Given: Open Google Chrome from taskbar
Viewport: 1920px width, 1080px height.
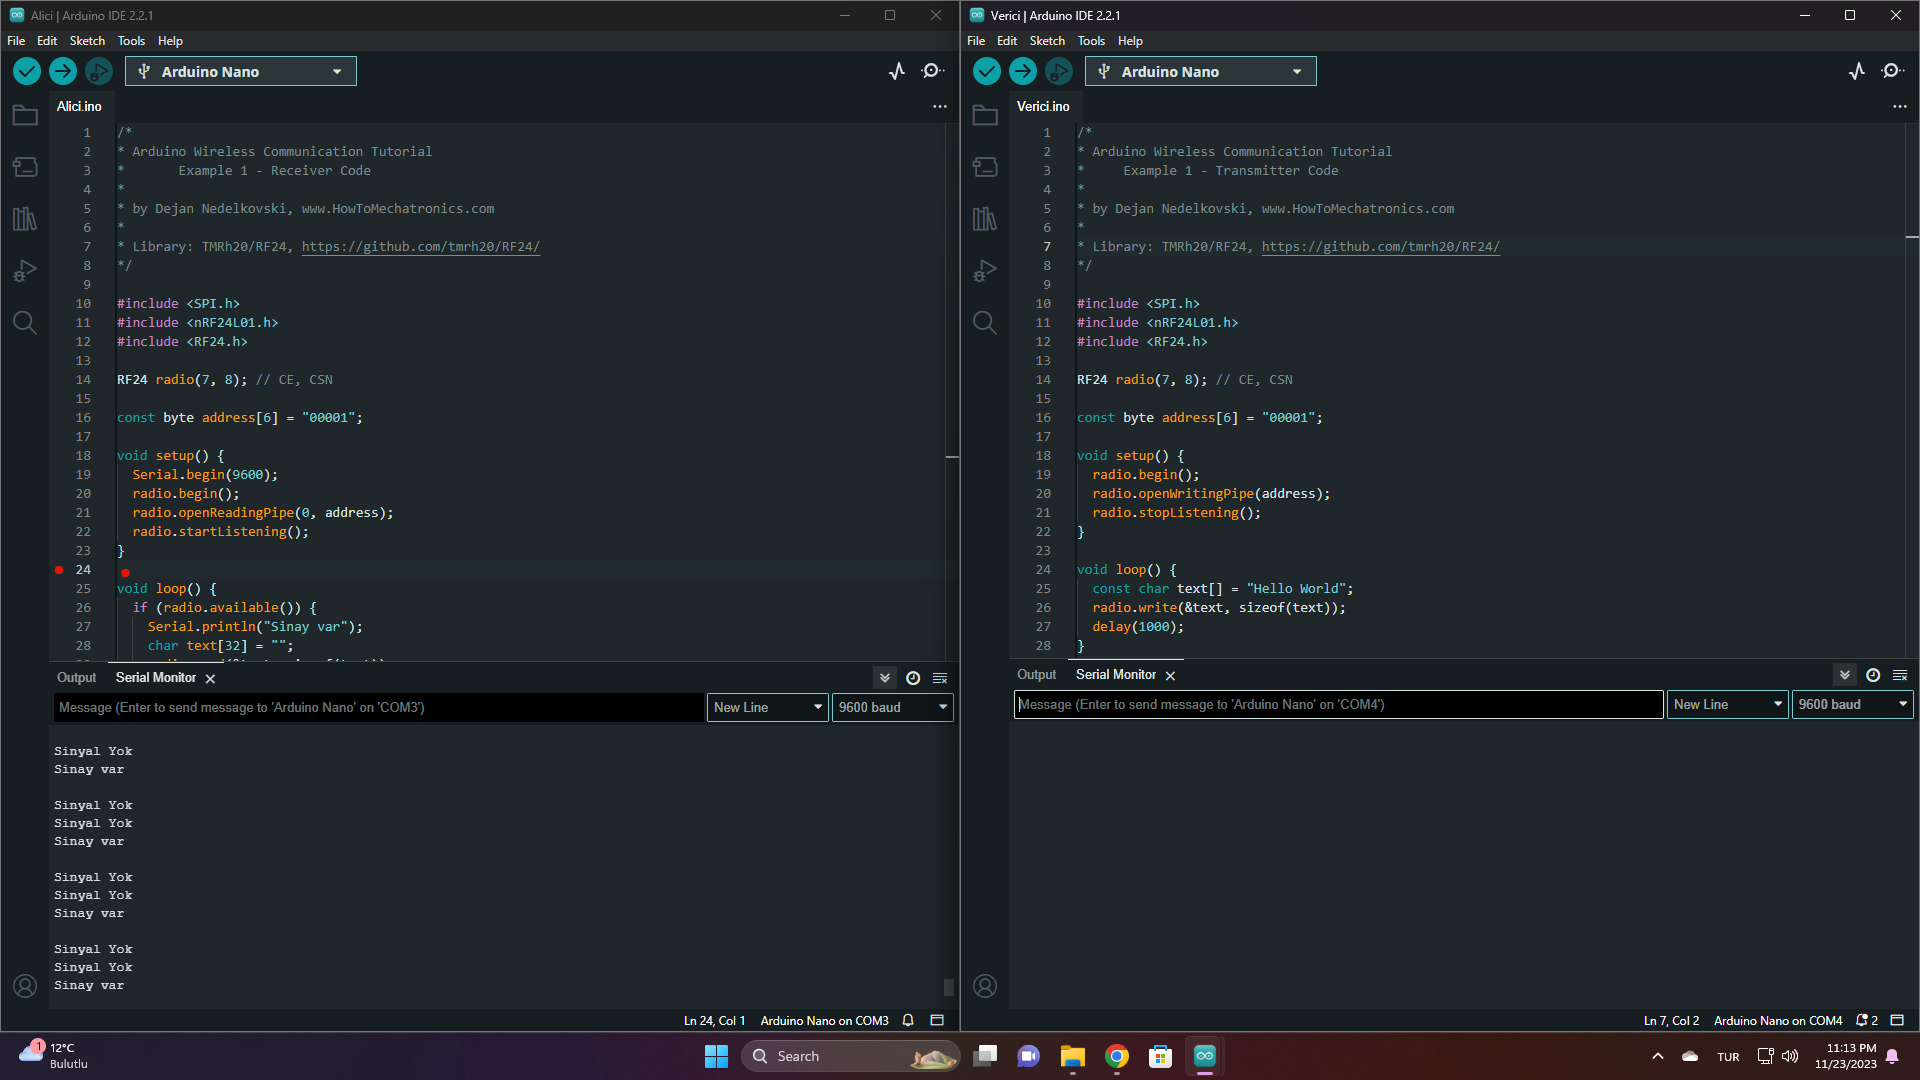Looking at the screenshot, I should click(x=1116, y=1056).
